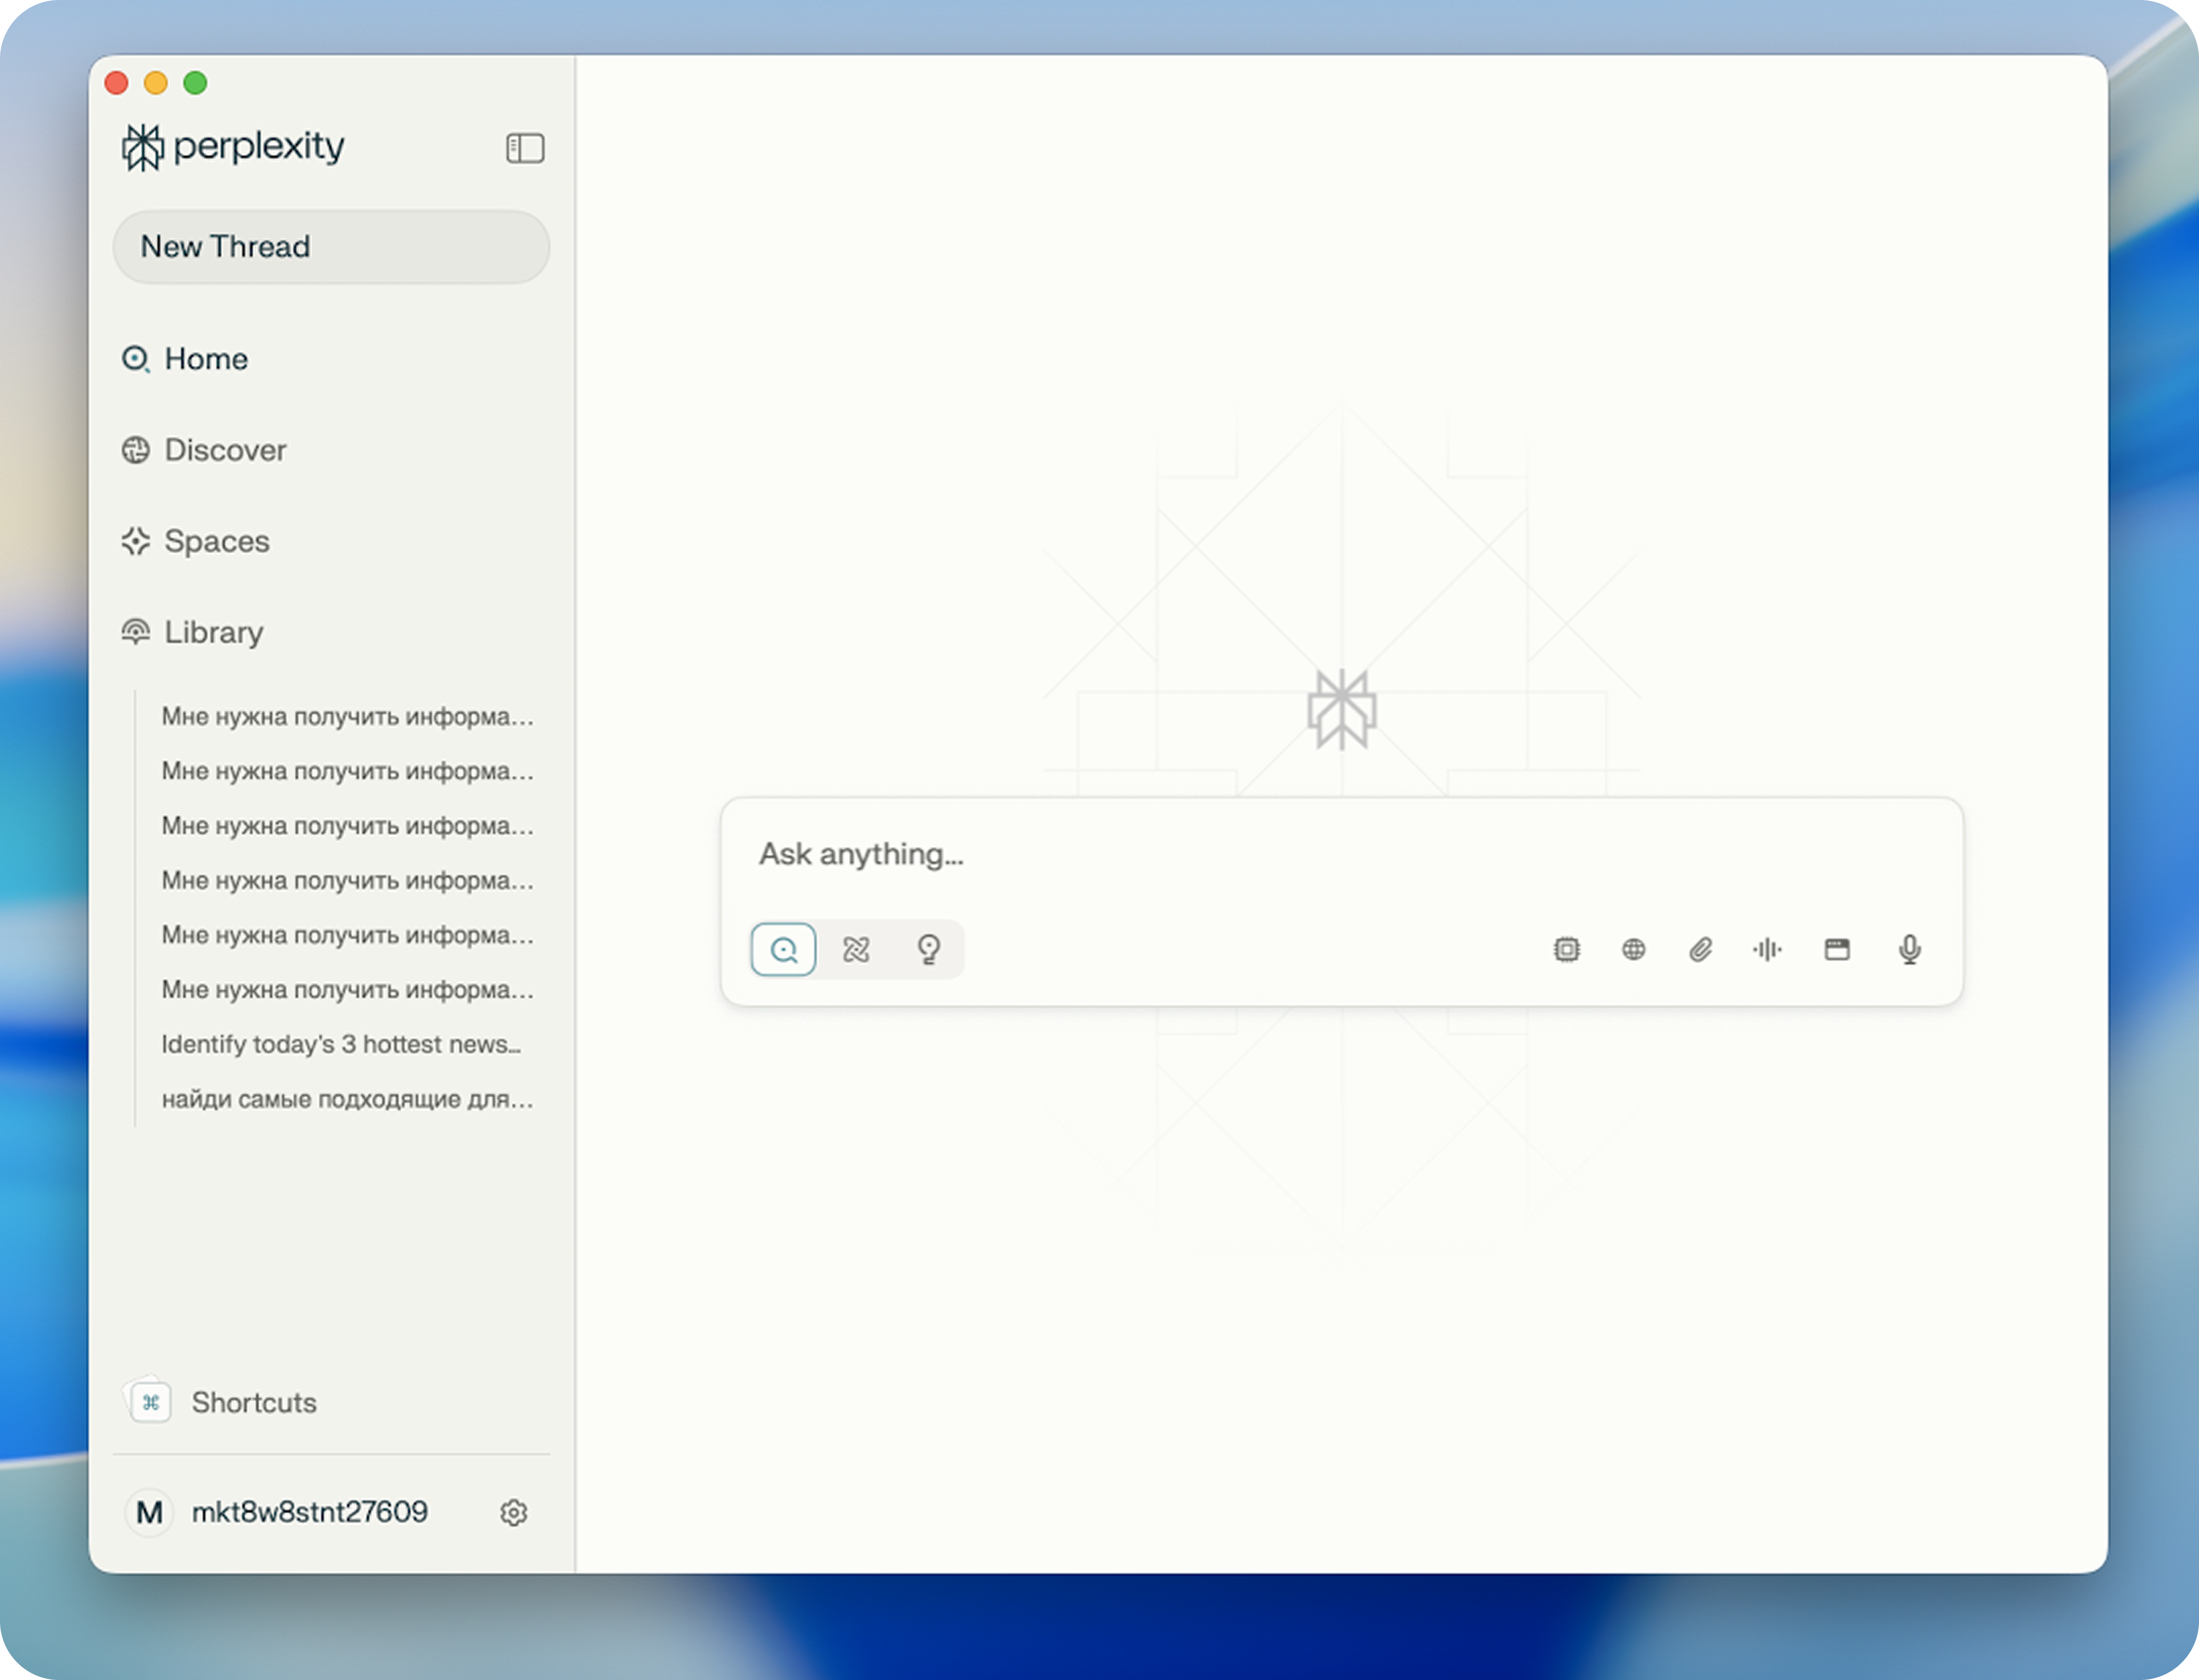The width and height of the screenshot is (2199, 1680).
Task: Open the Spaces section
Action: click(216, 541)
